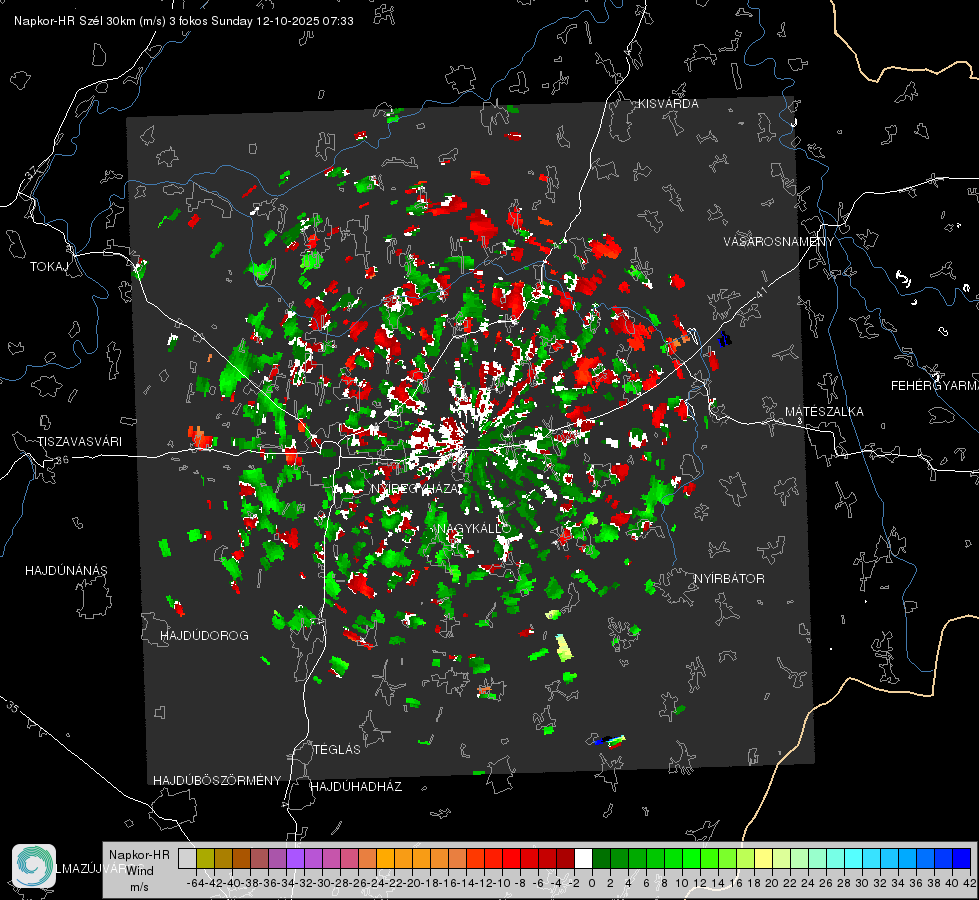The height and width of the screenshot is (900, 979).
Task: Select the FEHÉRGYARMAT city label
Action: (934, 386)
